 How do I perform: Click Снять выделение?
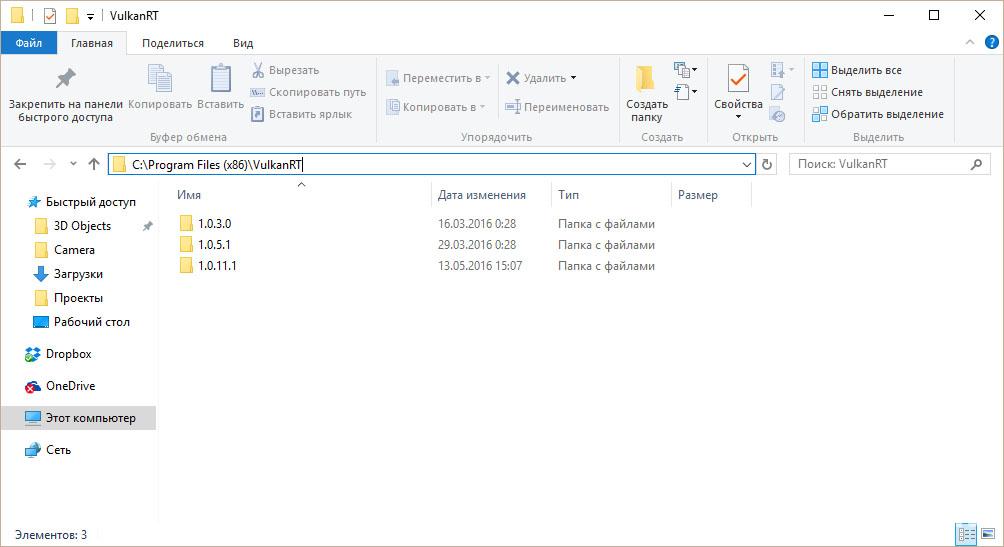coord(868,92)
